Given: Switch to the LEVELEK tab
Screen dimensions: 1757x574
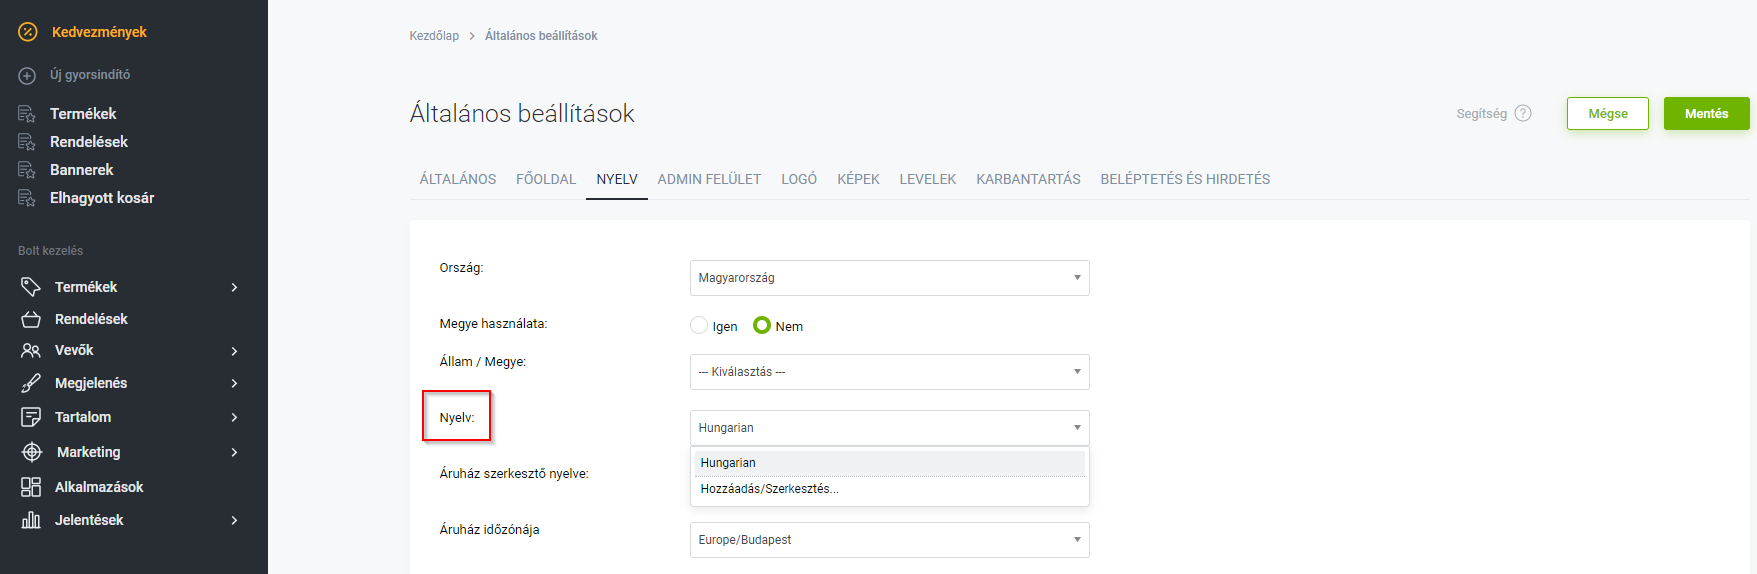Looking at the screenshot, I should (x=928, y=179).
